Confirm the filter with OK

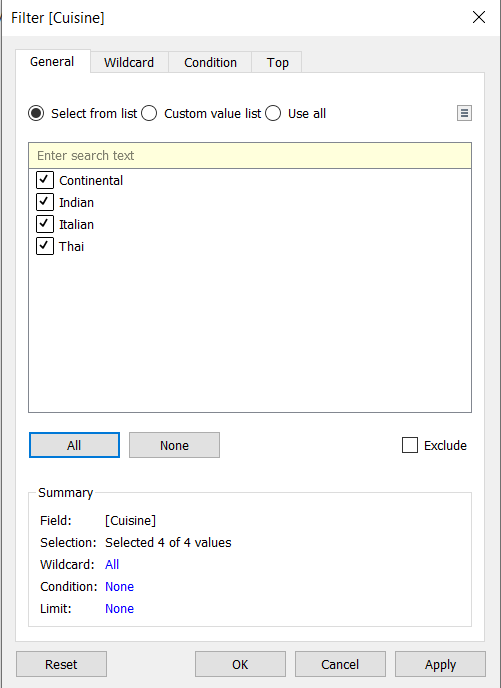(240, 664)
